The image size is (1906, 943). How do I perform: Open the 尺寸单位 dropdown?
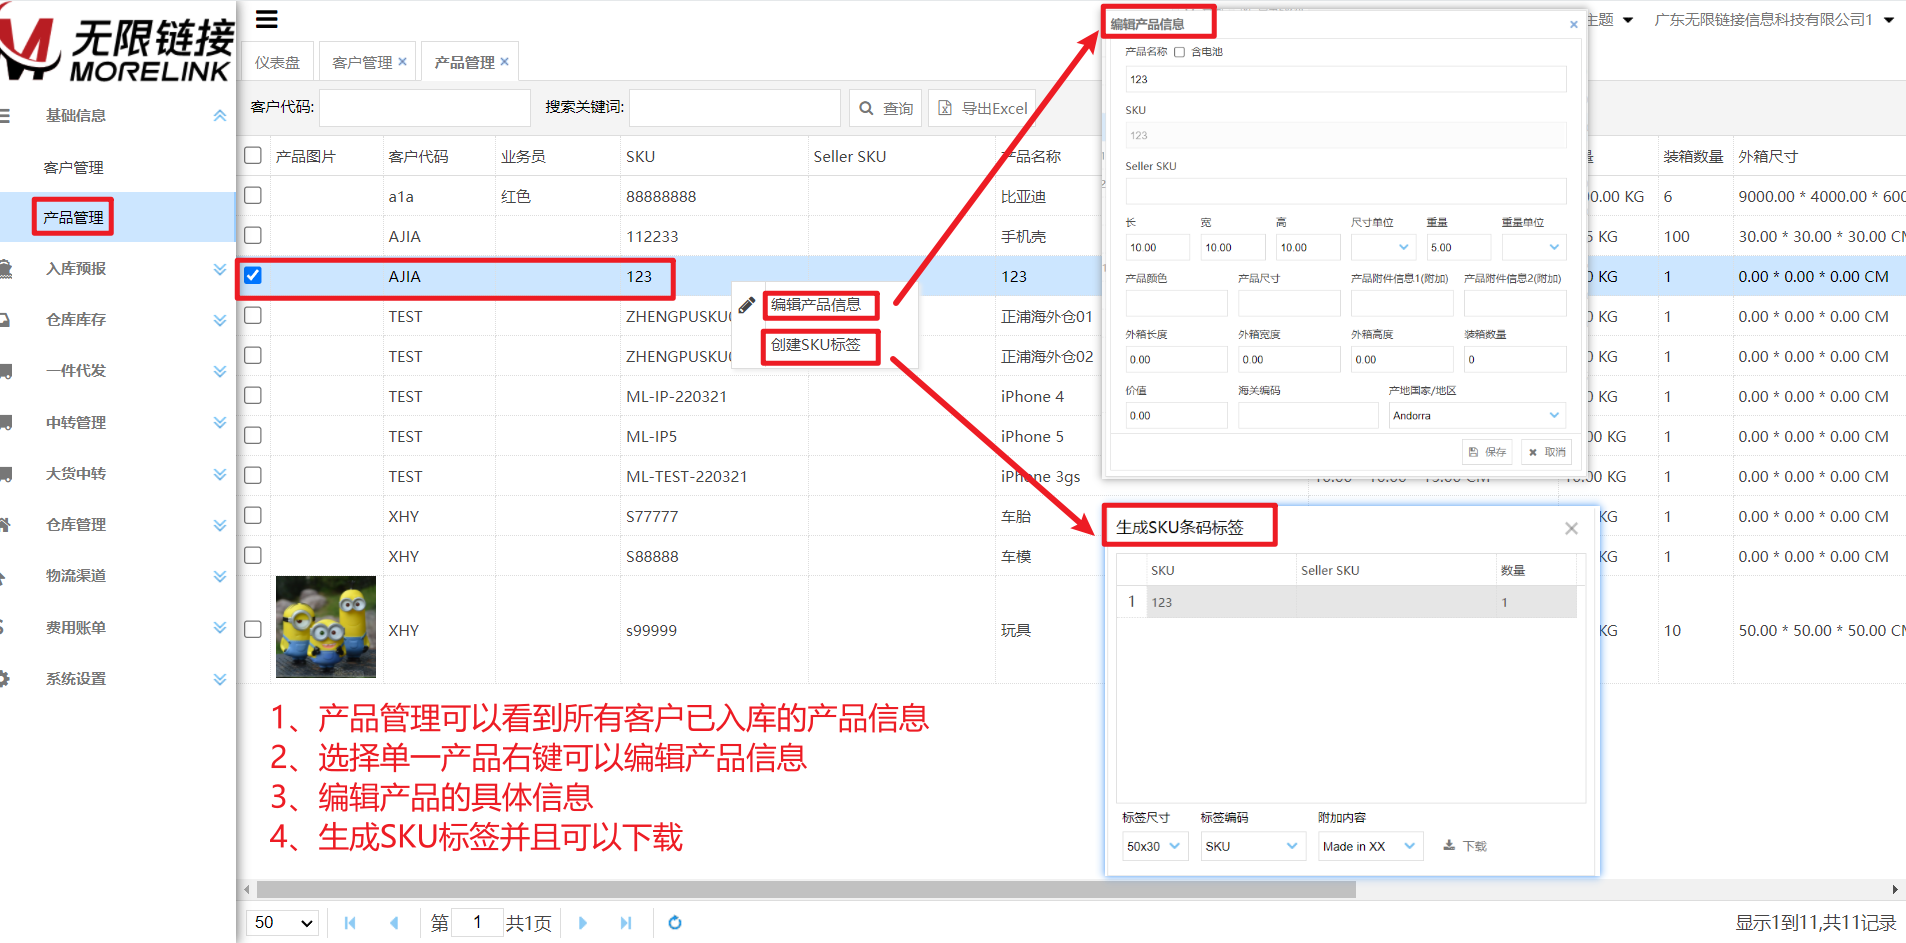1383,247
